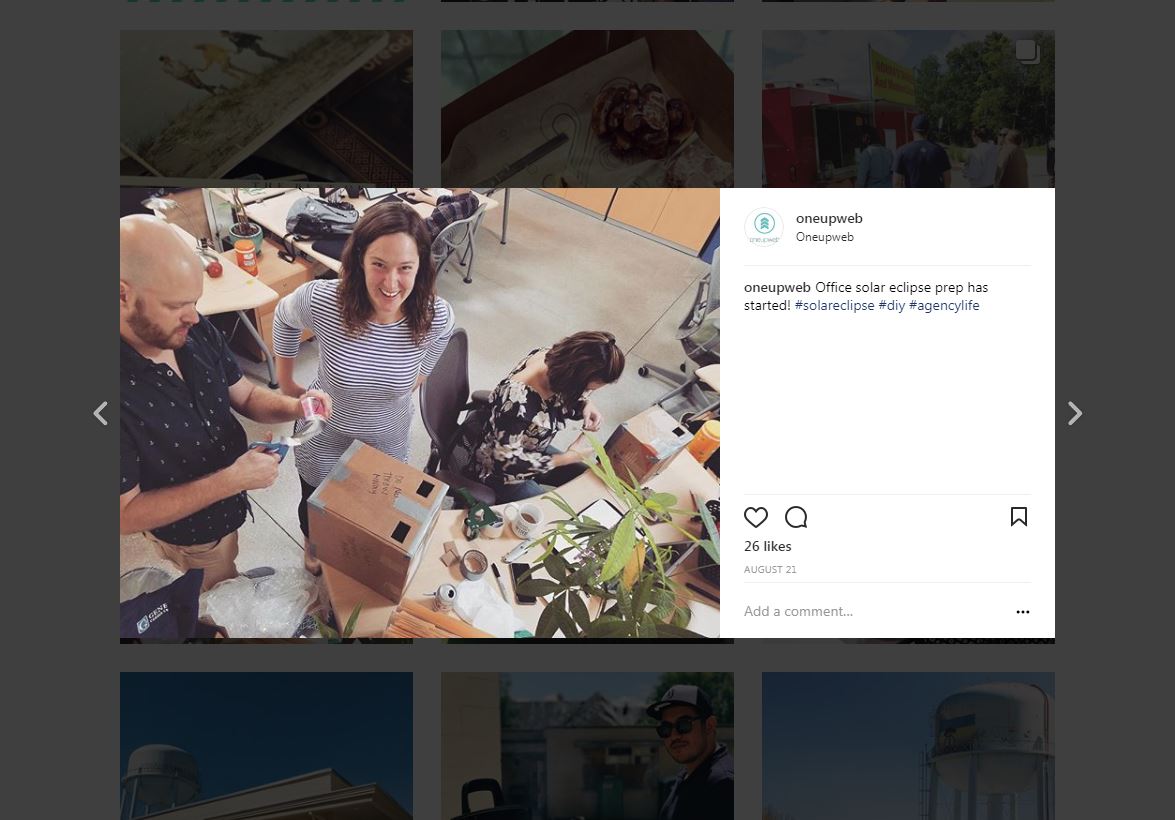1175x820 pixels.
Task: Go to previous post with left arrow
Action: pyautogui.click(x=100, y=413)
